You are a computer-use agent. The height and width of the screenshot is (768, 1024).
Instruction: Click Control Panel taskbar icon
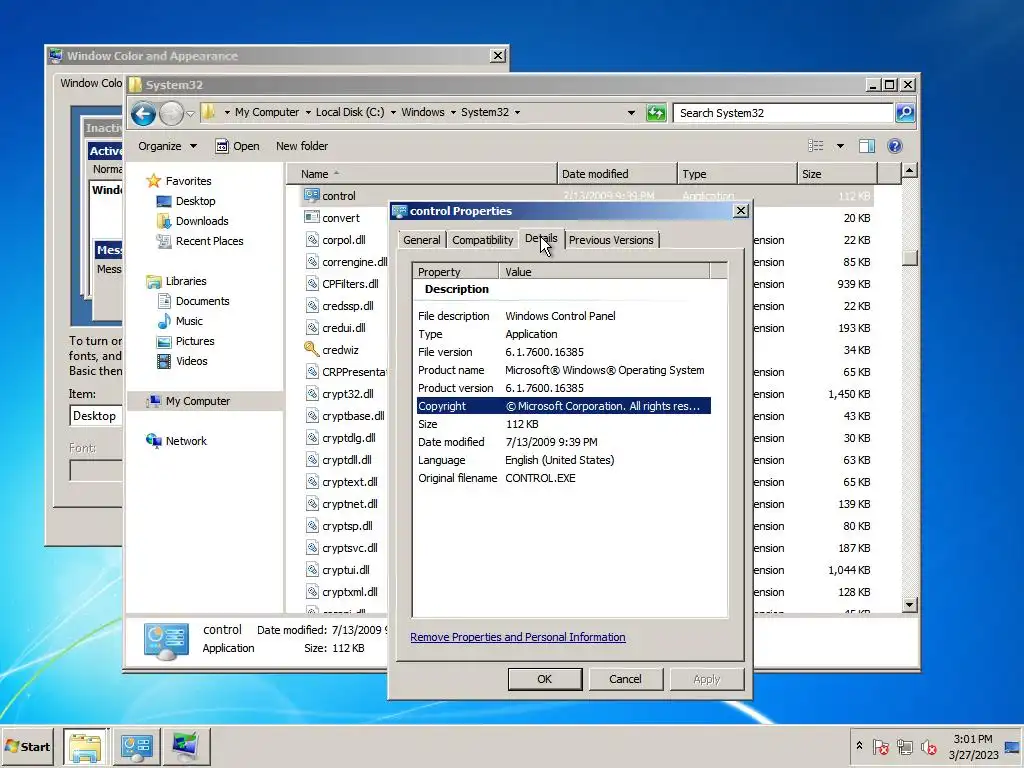(x=136, y=746)
